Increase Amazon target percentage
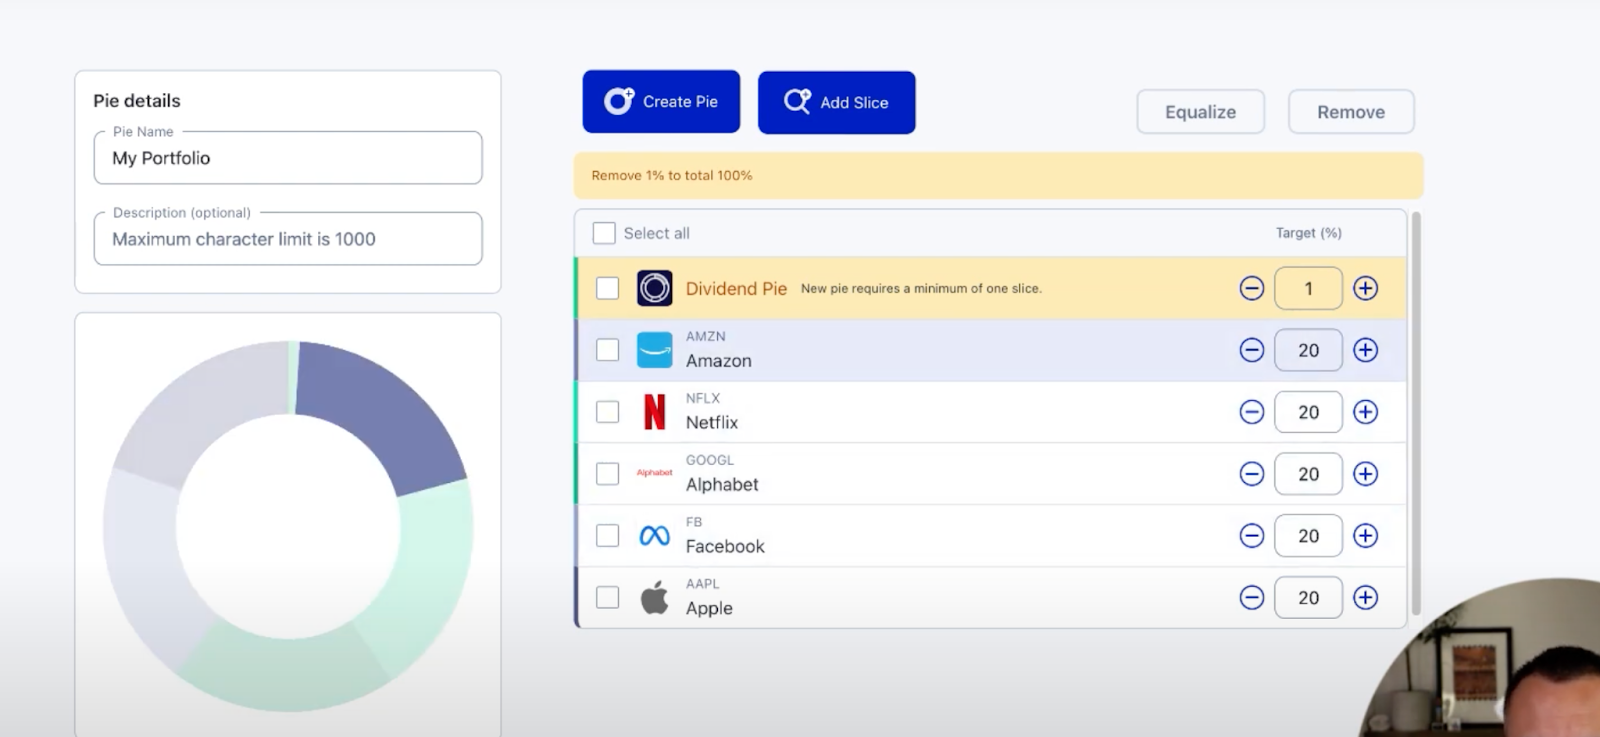The height and width of the screenshot is (737, 1600). (1365, 350)
